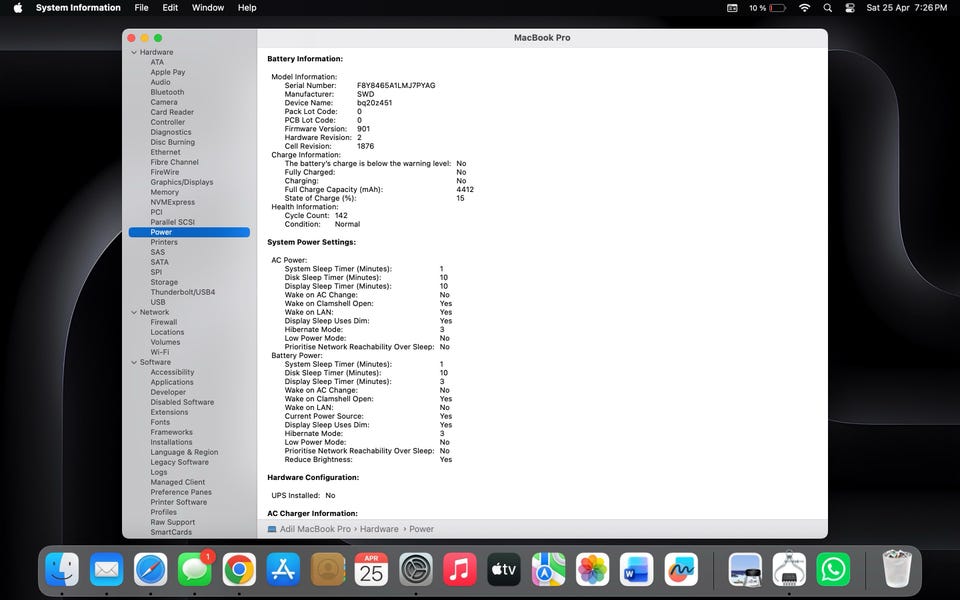Image resolution: width=960 pixels, height=600 pixels.
Task: Open the Contacts app in the Dock
Action: 328,569
